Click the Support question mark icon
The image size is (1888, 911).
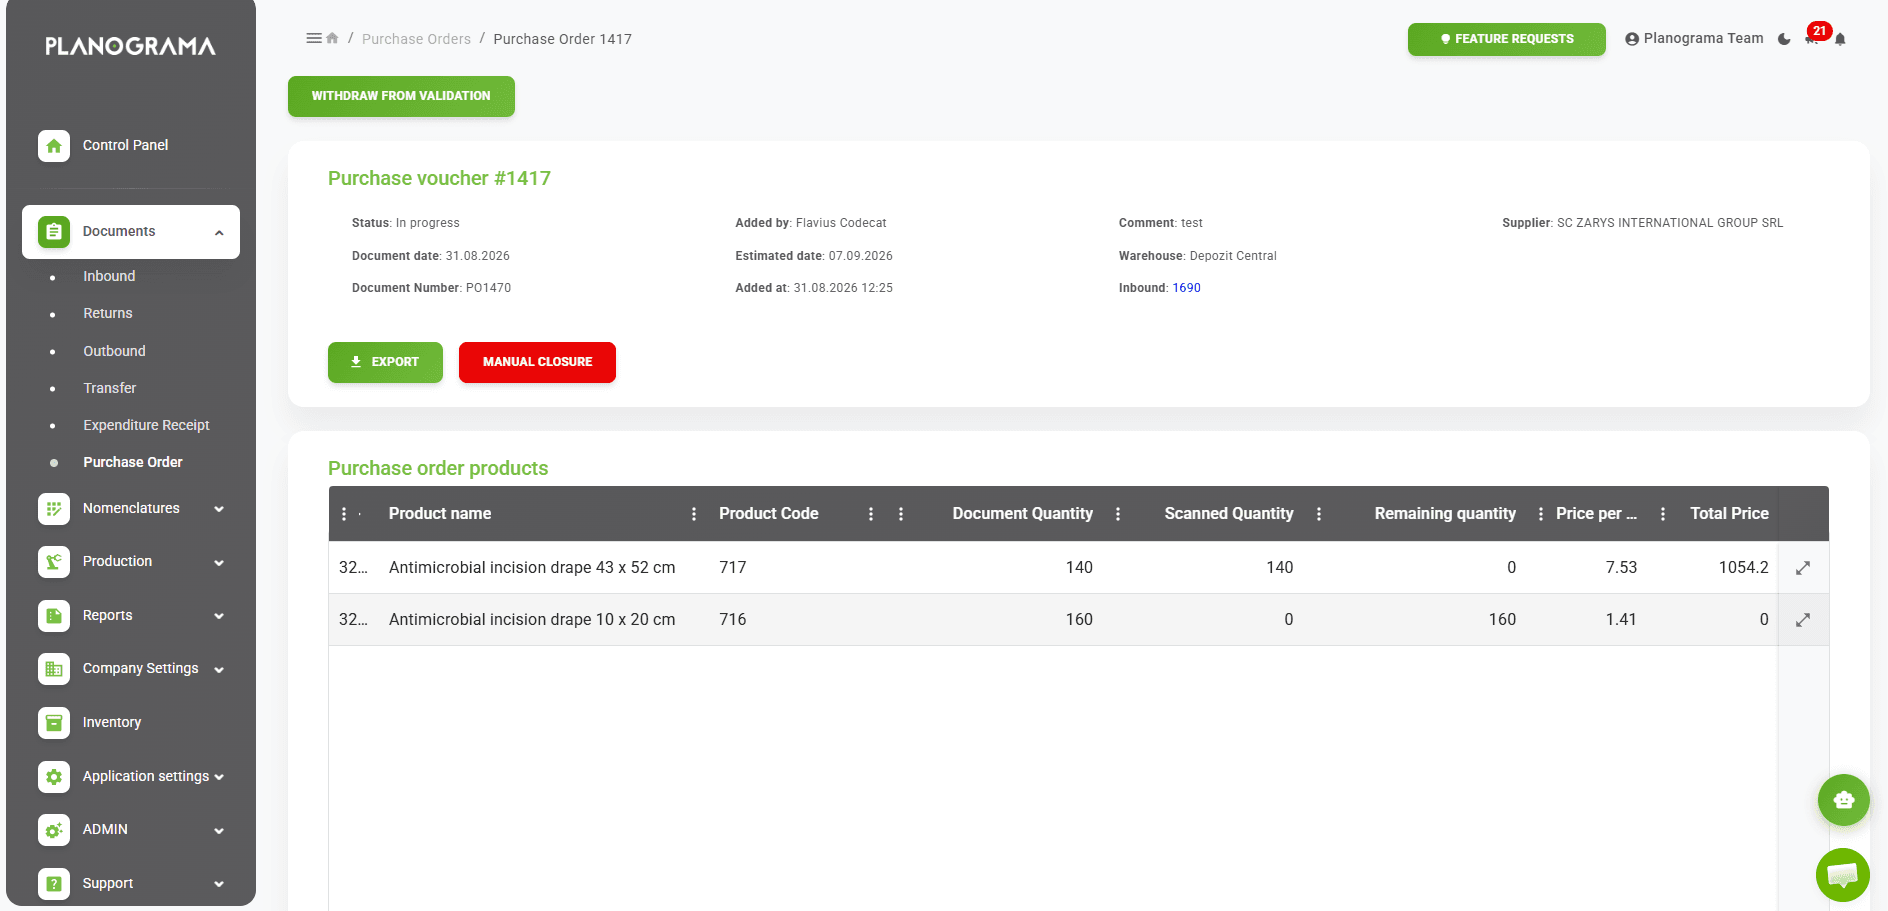click(x=54, y=884)
